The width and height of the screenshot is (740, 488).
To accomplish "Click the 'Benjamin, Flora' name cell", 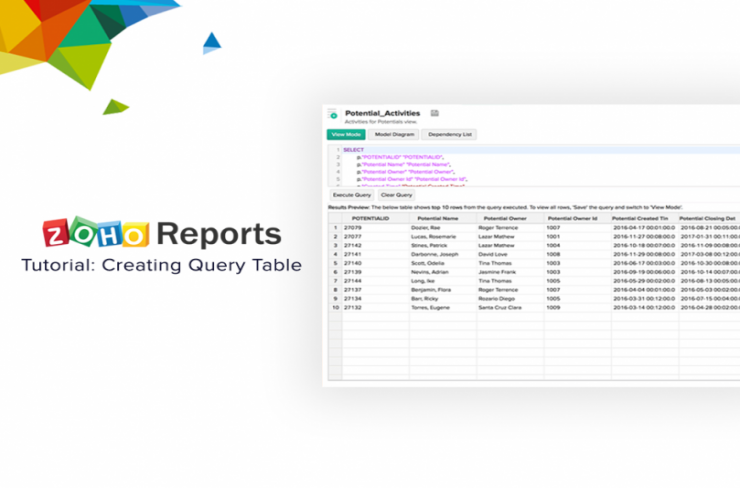I will click(443, 290).
